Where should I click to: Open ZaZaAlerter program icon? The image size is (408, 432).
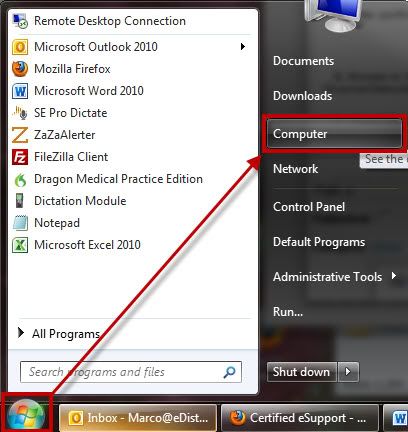point(20,135)
